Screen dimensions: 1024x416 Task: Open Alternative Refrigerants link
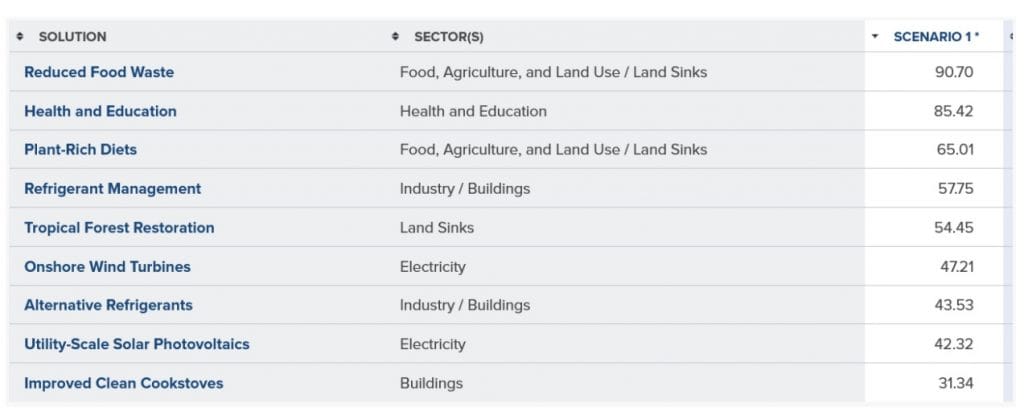click(108, 305)
